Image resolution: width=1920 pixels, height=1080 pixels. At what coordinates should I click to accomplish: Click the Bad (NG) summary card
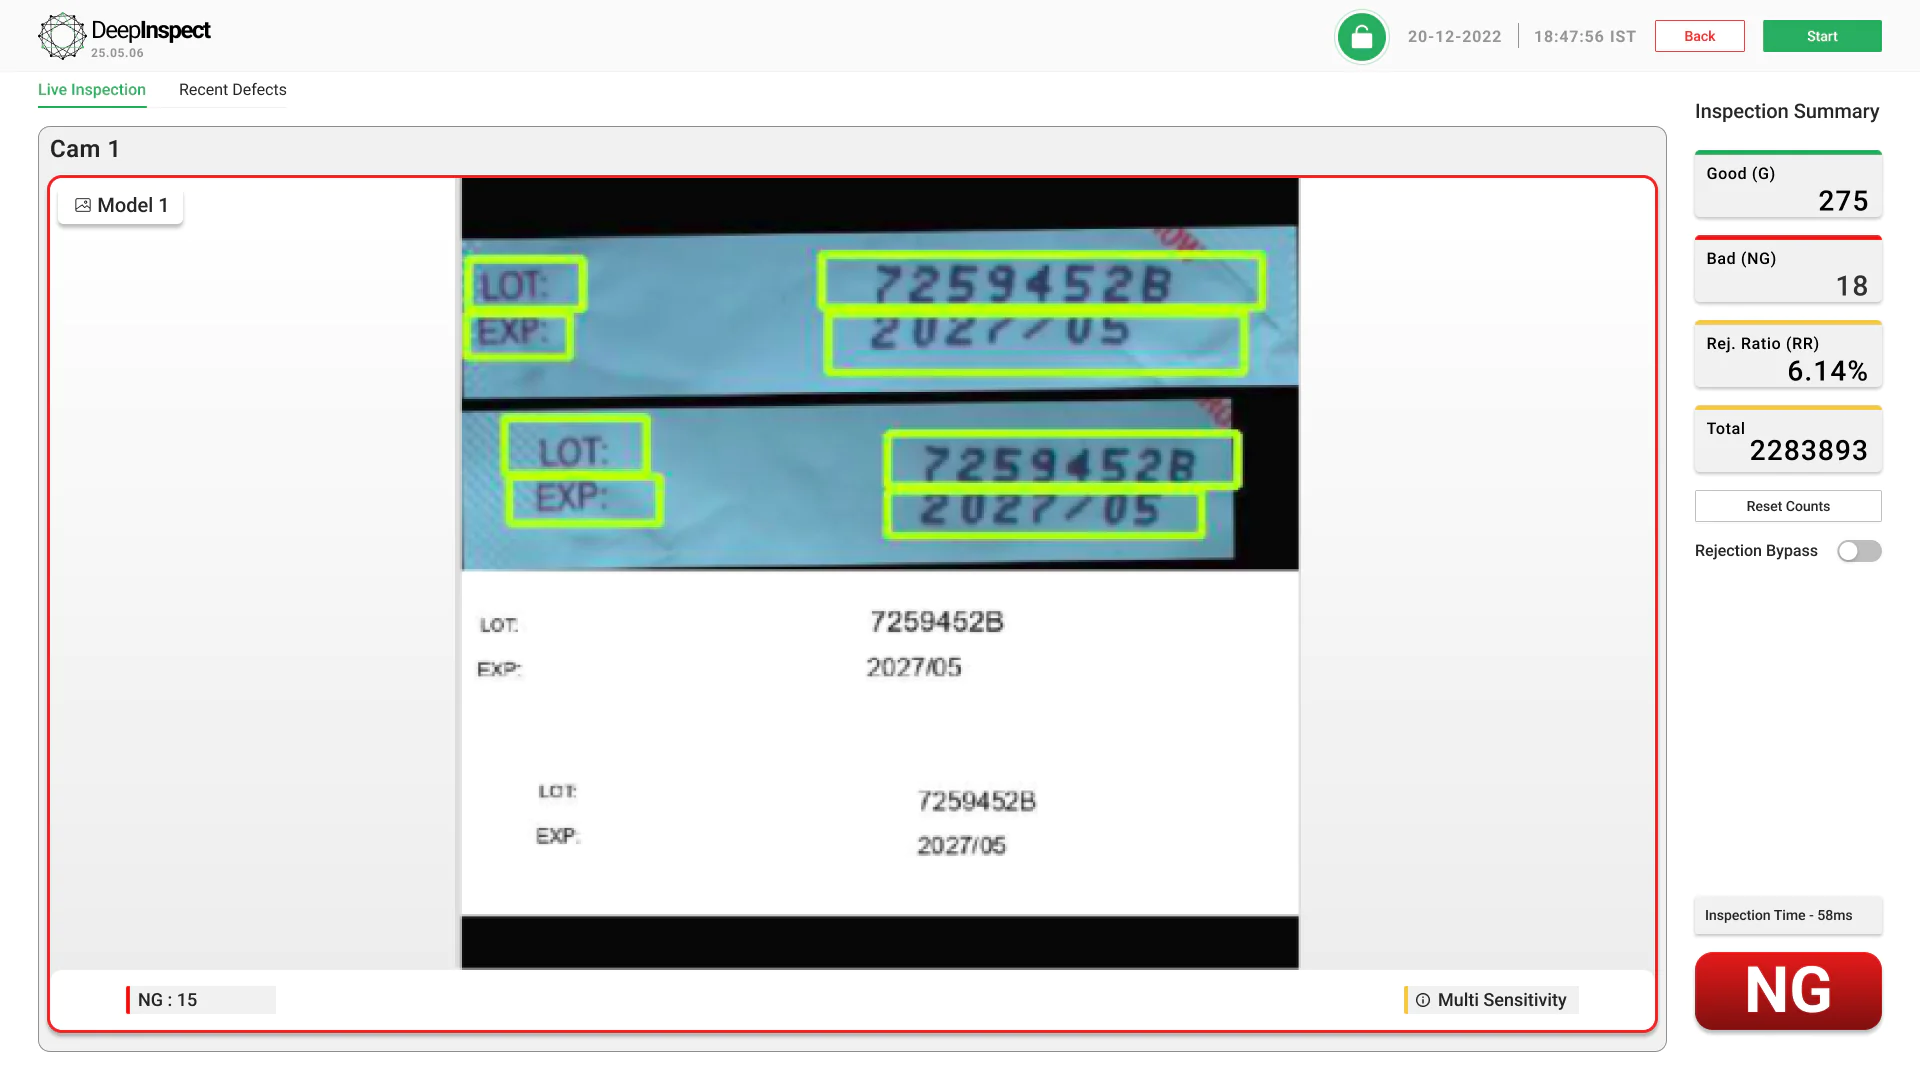[1788, 270]
